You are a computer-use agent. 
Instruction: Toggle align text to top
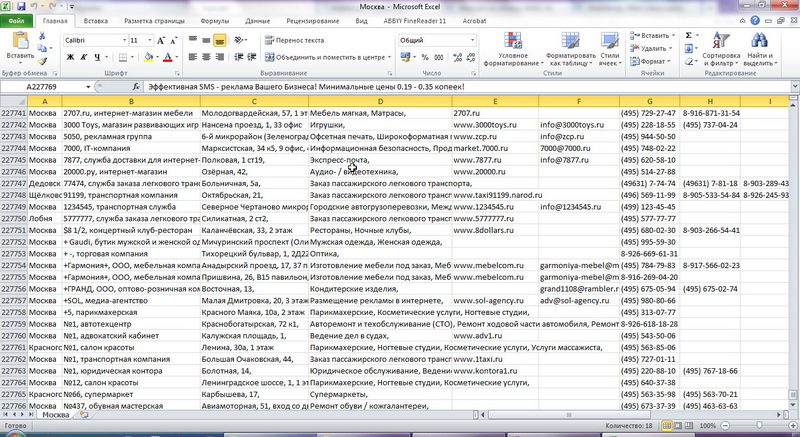[192, 40]
